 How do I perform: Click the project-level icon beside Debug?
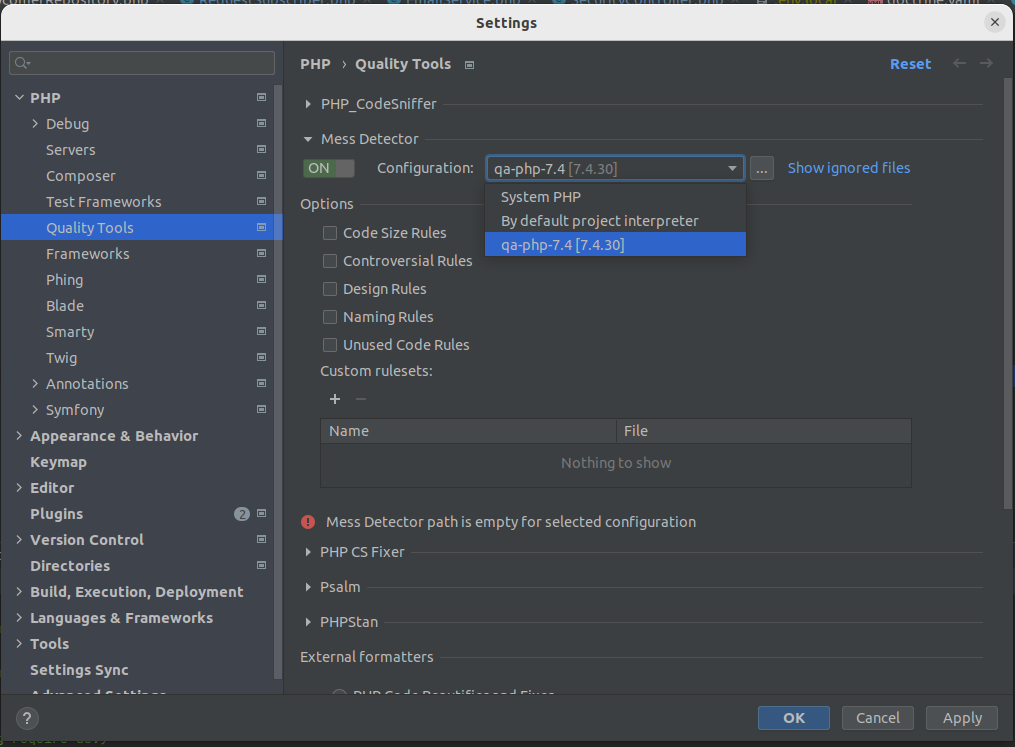pyautogui.click(x=262, y=123)
